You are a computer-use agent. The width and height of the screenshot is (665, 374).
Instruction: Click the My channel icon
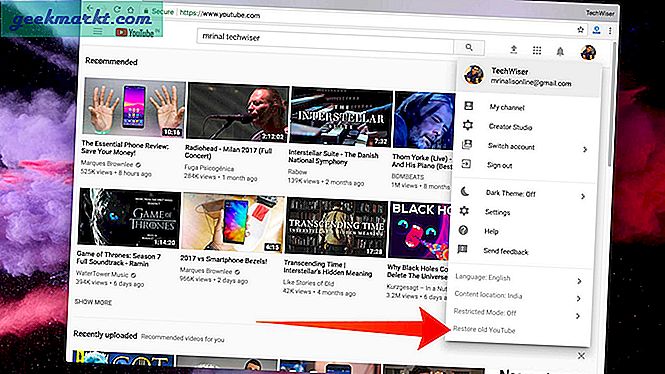pyautogui.click(x=469, y=106)
